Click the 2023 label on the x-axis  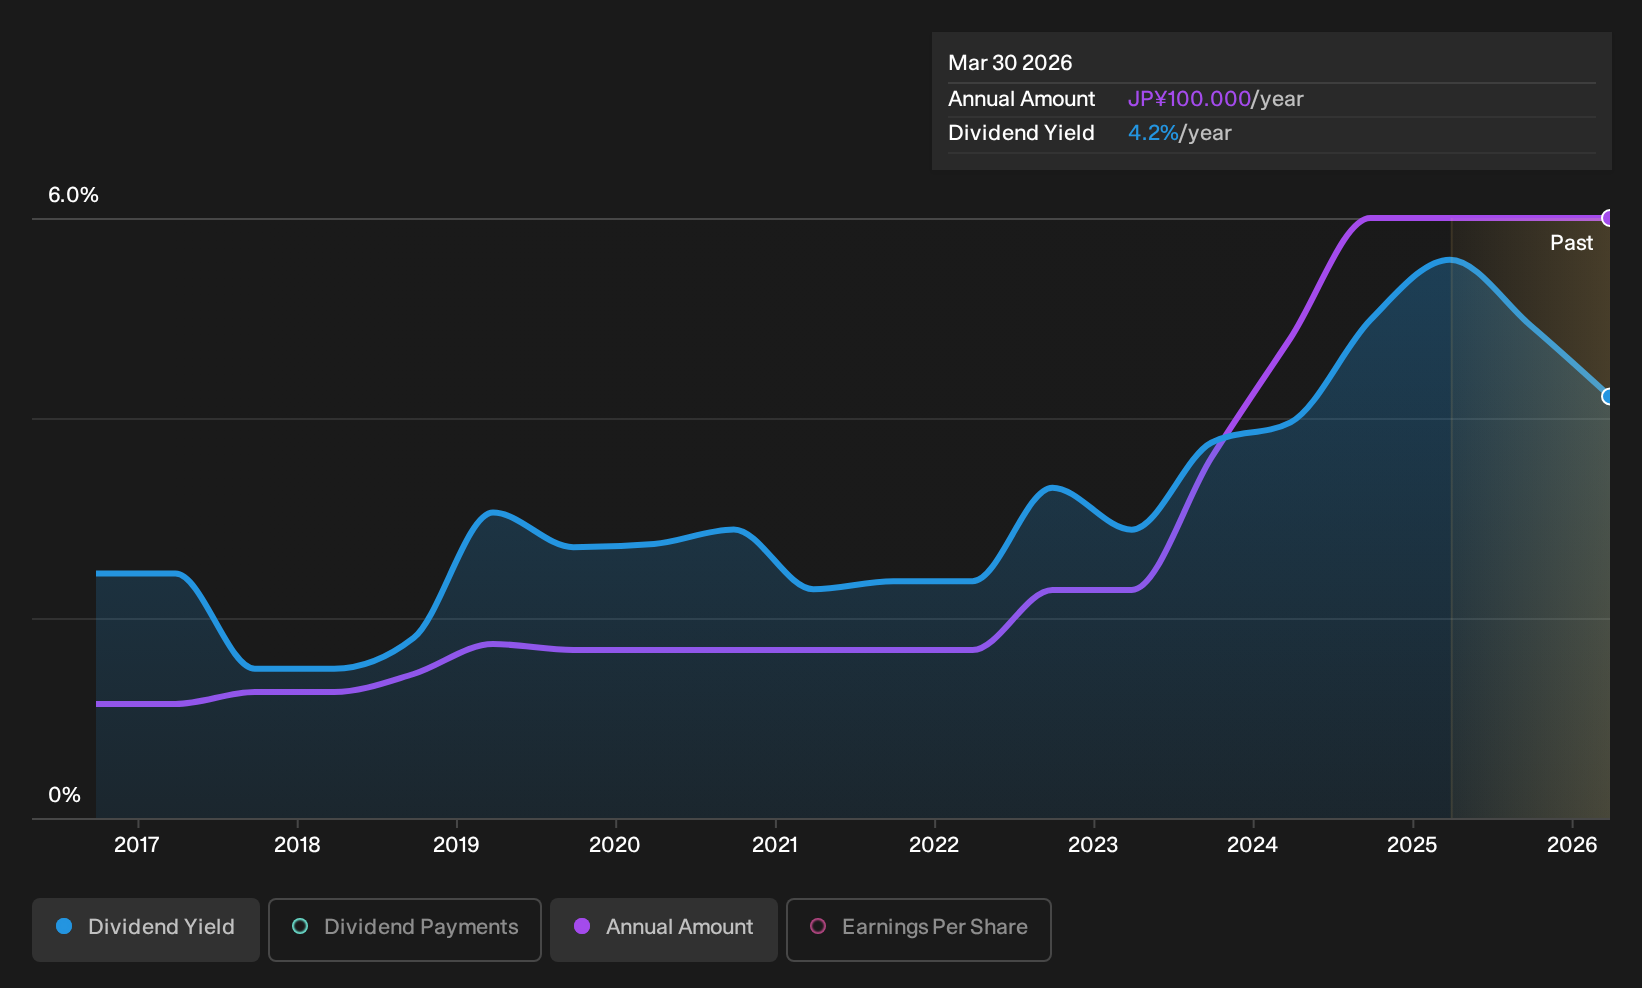point(1093,845)
